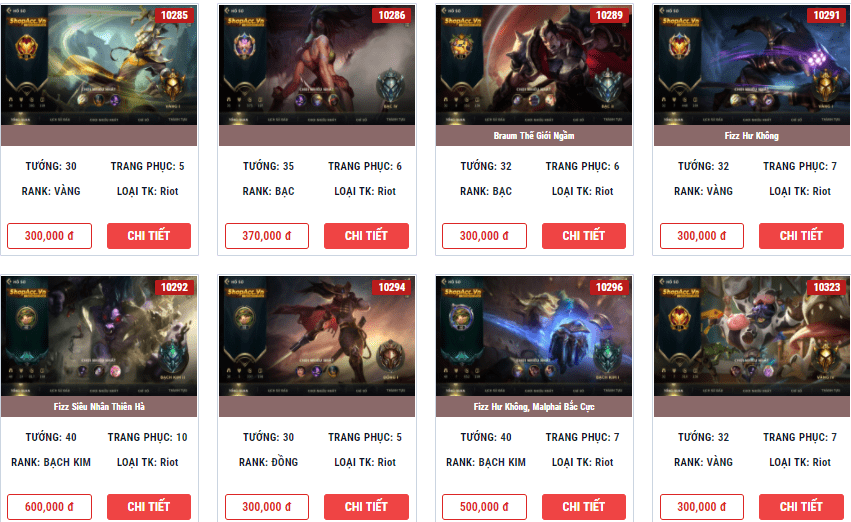Select the 10323 account preview image

752,336
